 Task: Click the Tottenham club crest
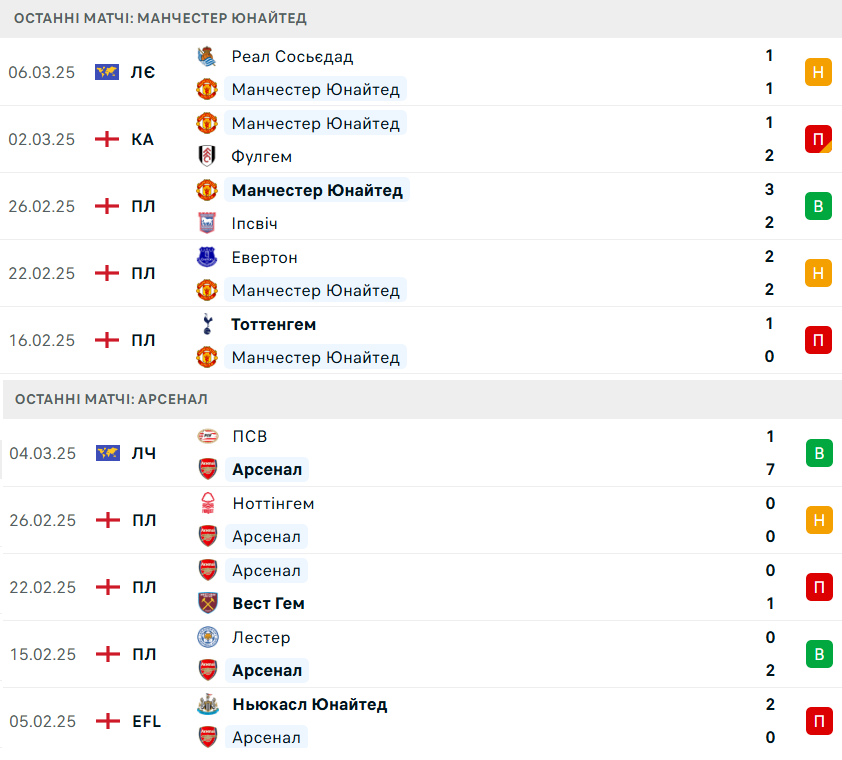207,324
